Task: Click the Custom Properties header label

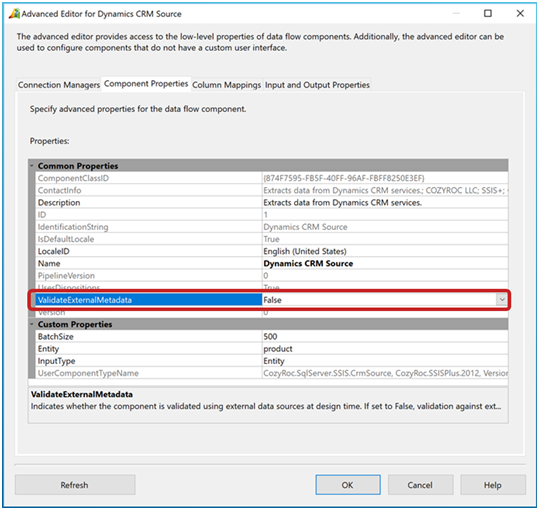Action: pos(75,324)
